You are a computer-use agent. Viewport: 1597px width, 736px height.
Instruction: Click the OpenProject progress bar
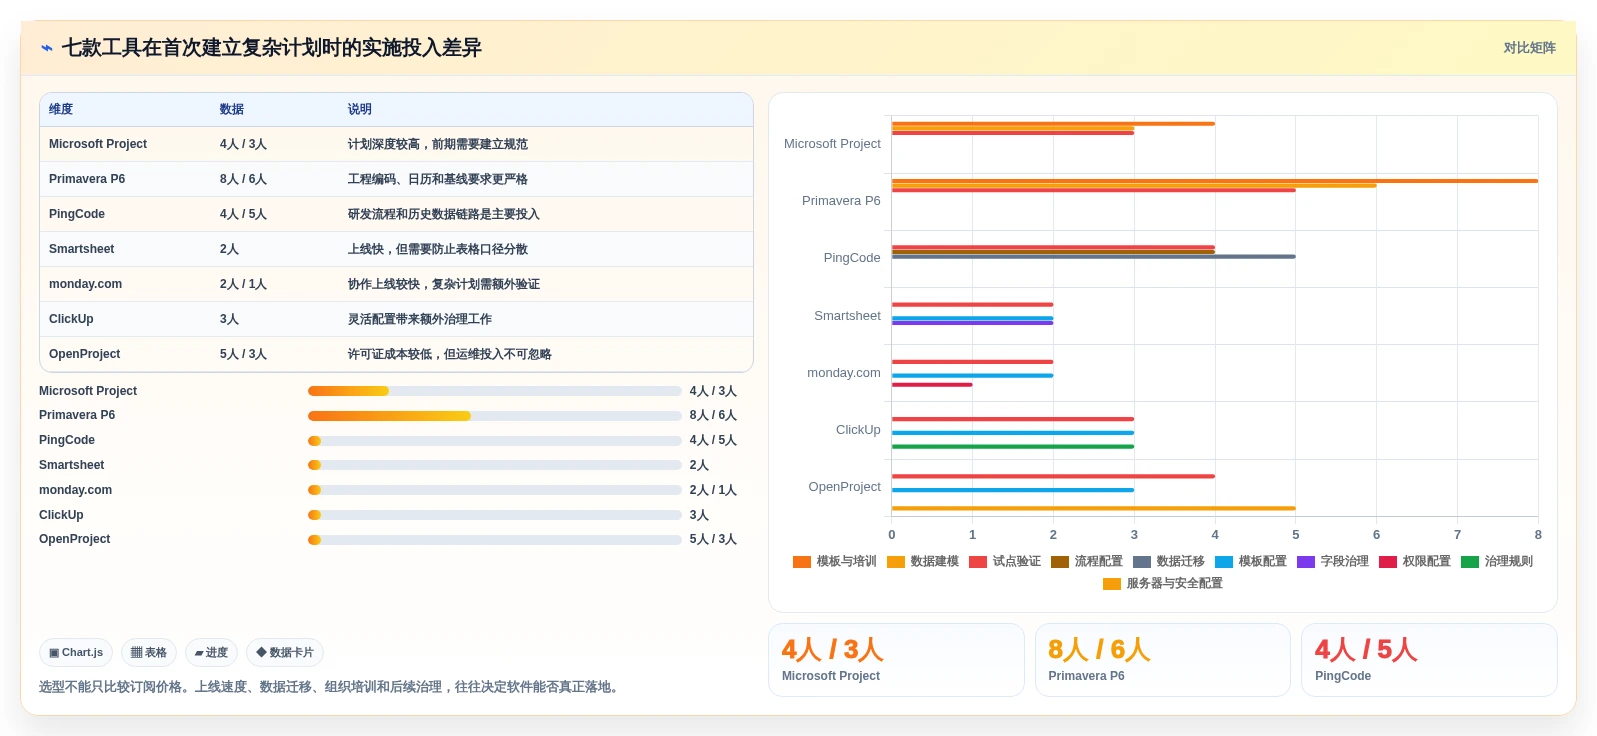click(x=495, y=540)
